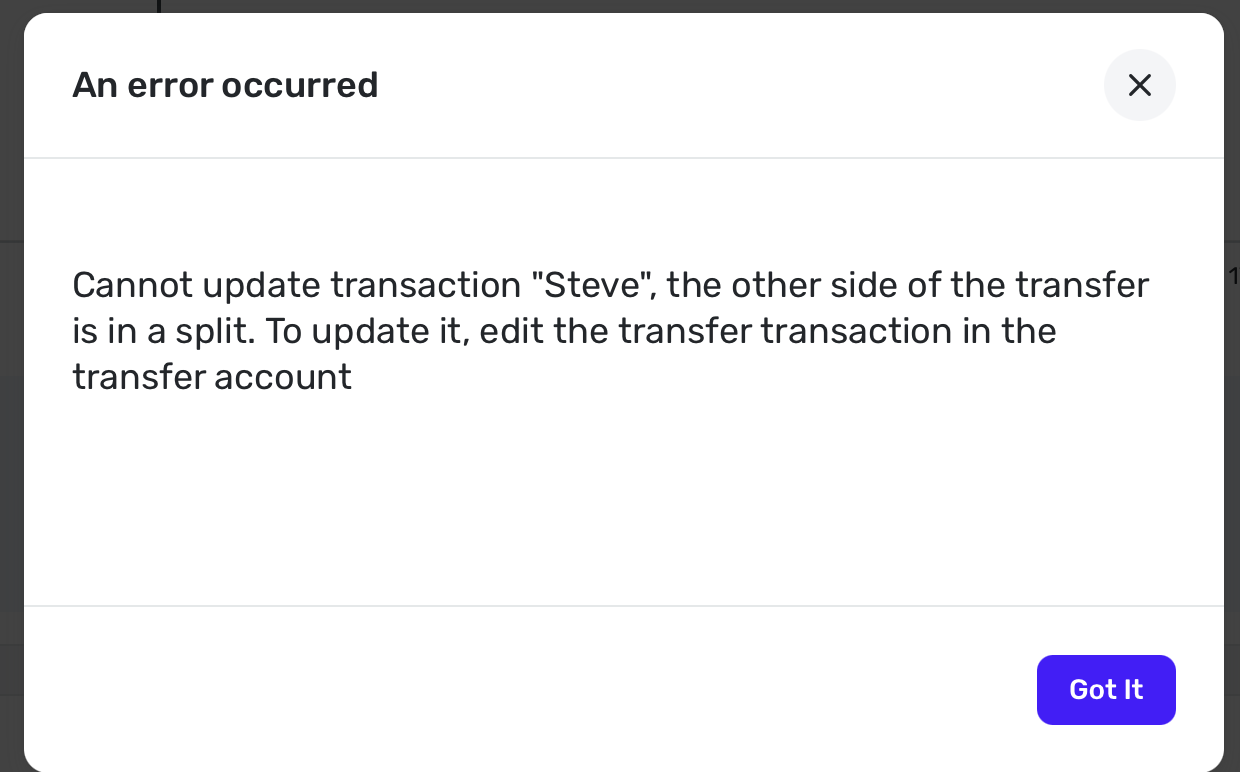Acknowledge the error by pressing Got It
The image size is (1240, 772).
(x=1106, y=690)
